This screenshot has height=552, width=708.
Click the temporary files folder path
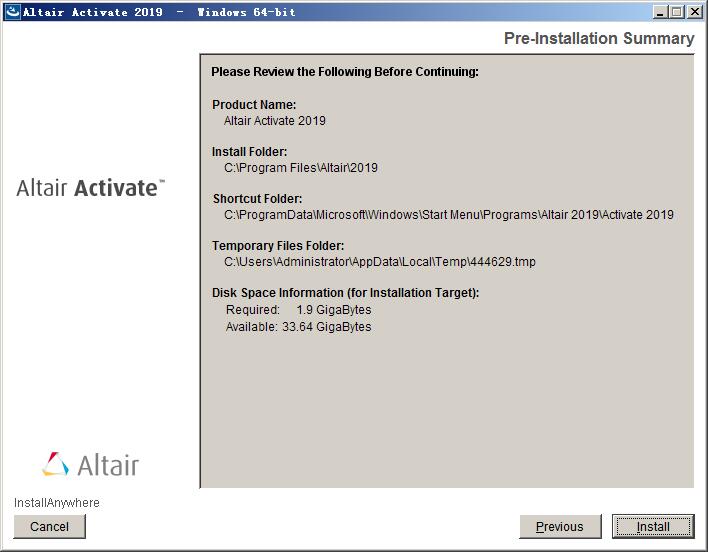tap(379, 261)
